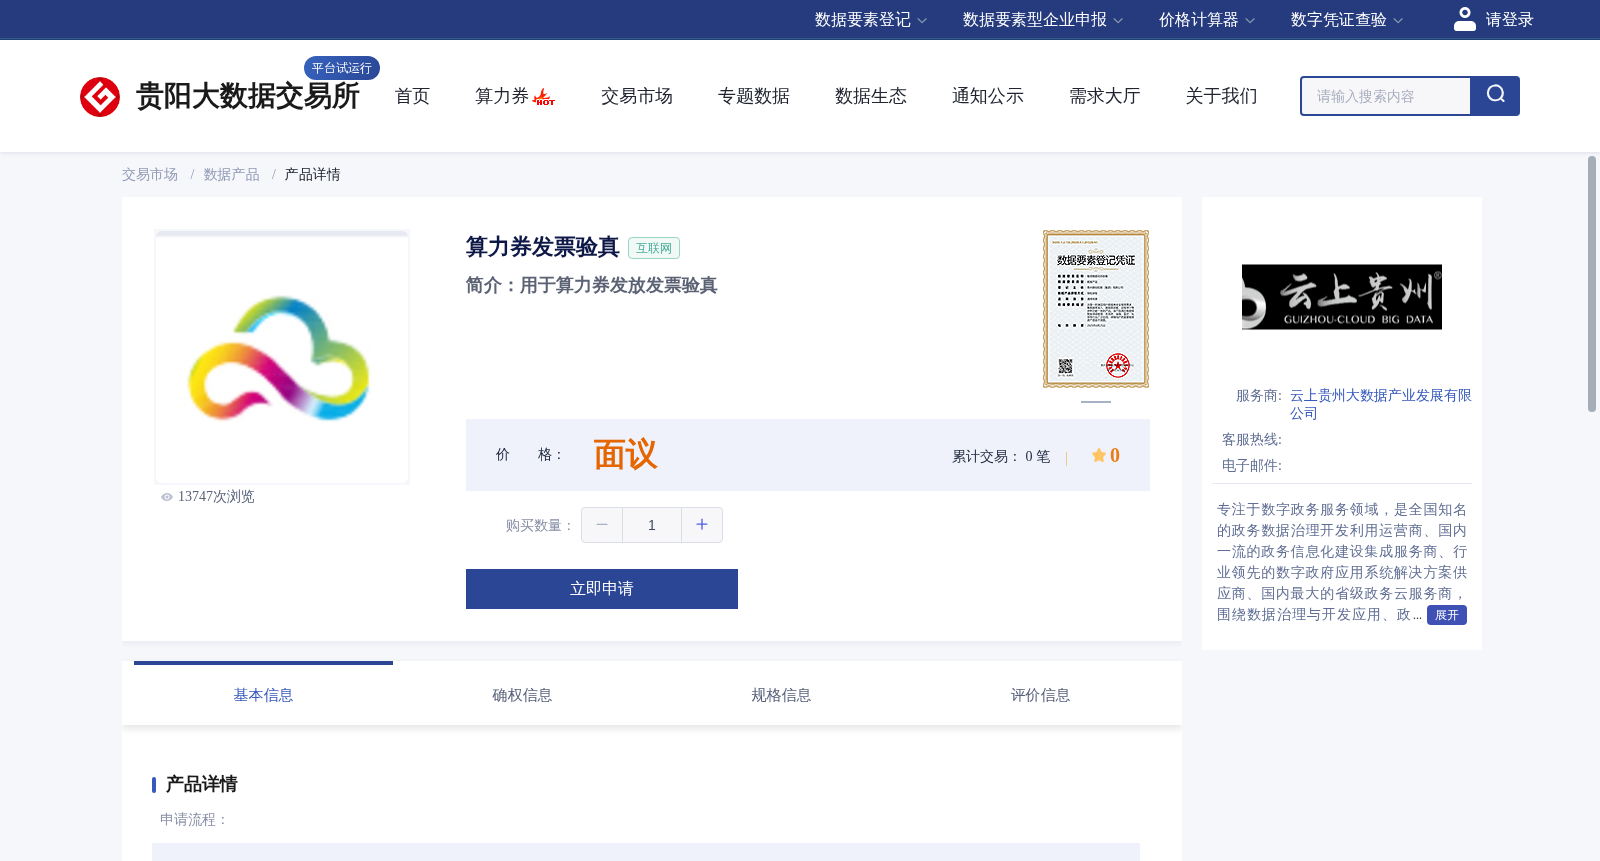Open the 数据生态 menu item
This screenshot has height=861, width=1600.
click(x=871, y=96)
